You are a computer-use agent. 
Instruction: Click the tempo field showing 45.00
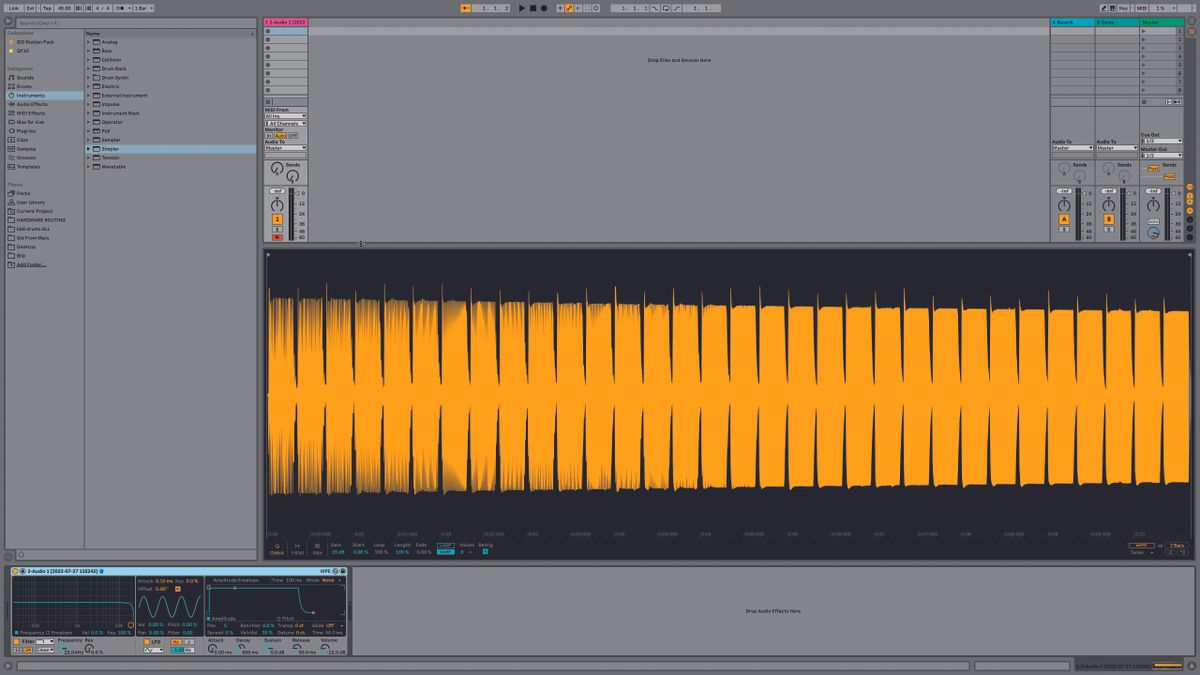66,7
